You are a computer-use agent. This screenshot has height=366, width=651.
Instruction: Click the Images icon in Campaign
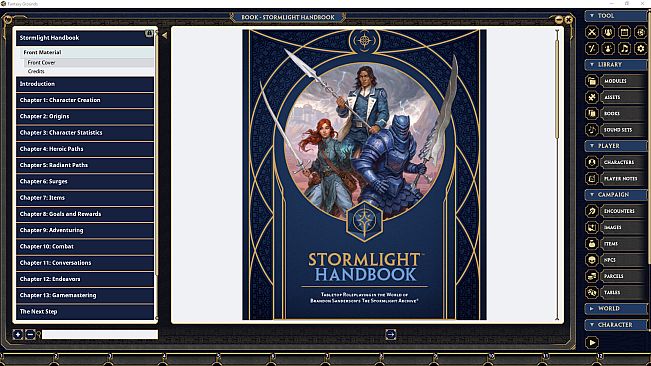pos(592,227)
